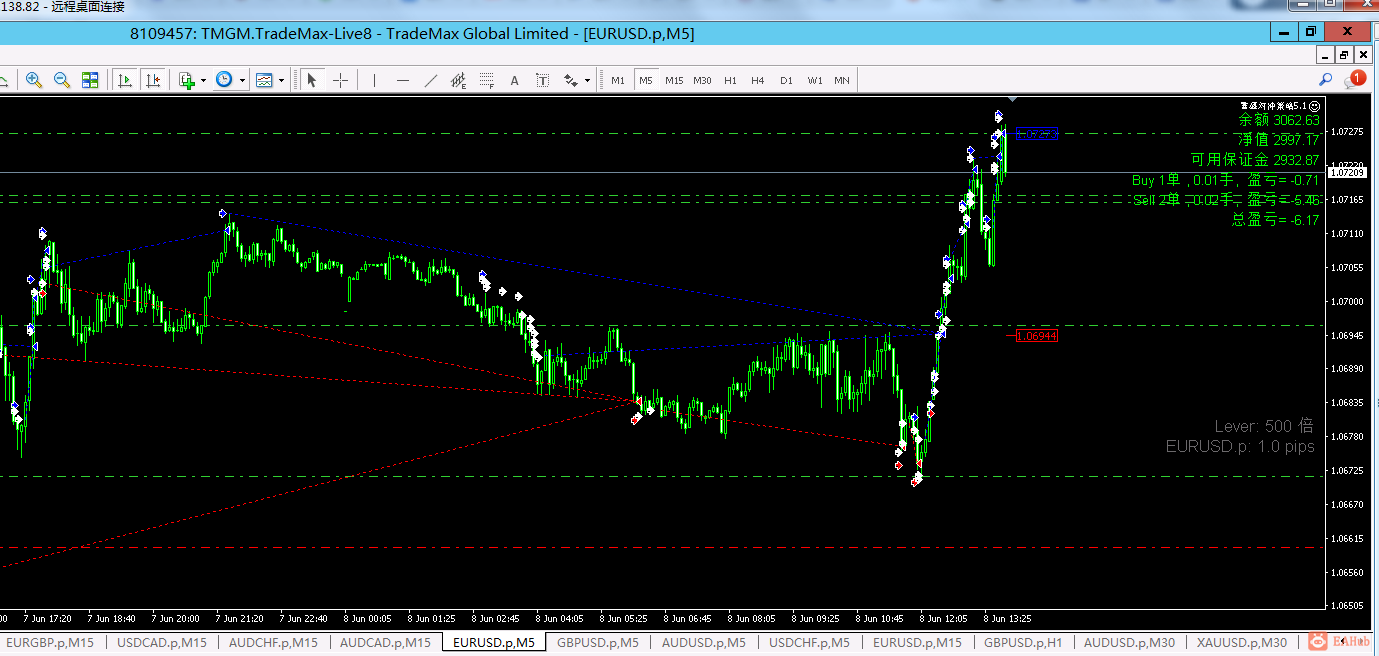Viewport: 1379px width, 656px height.
Task: Click the red 1.06944 price level label
Action: (1036, 336)
